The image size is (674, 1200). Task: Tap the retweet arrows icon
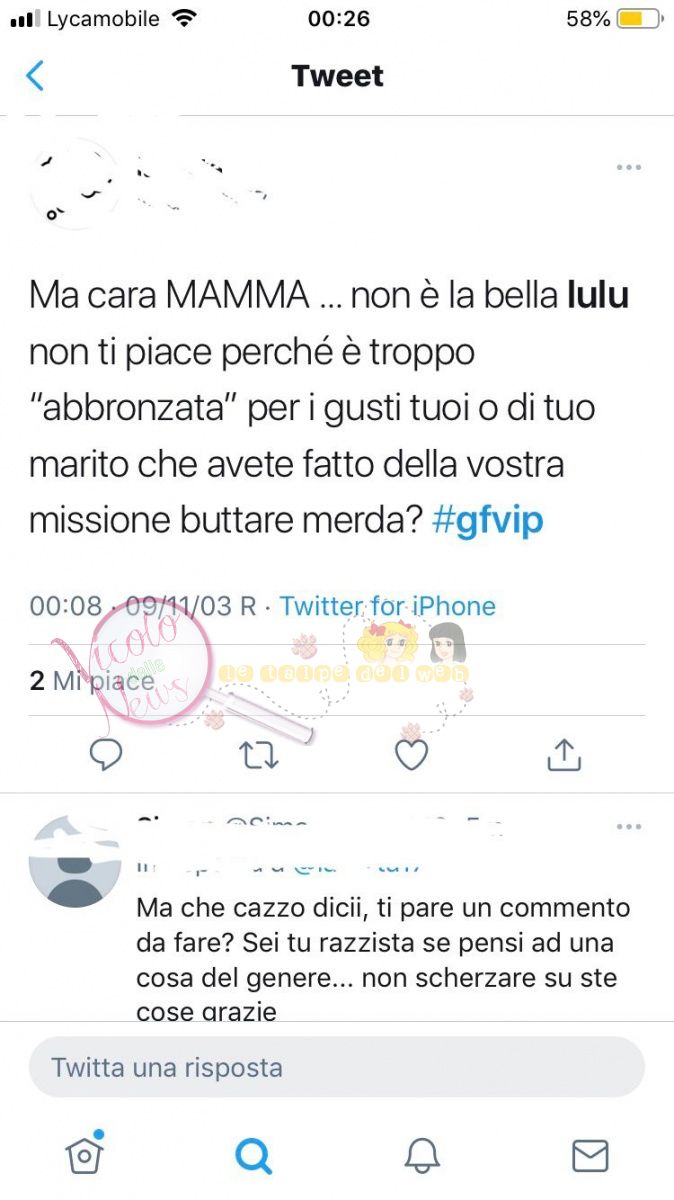click(259, 755)
